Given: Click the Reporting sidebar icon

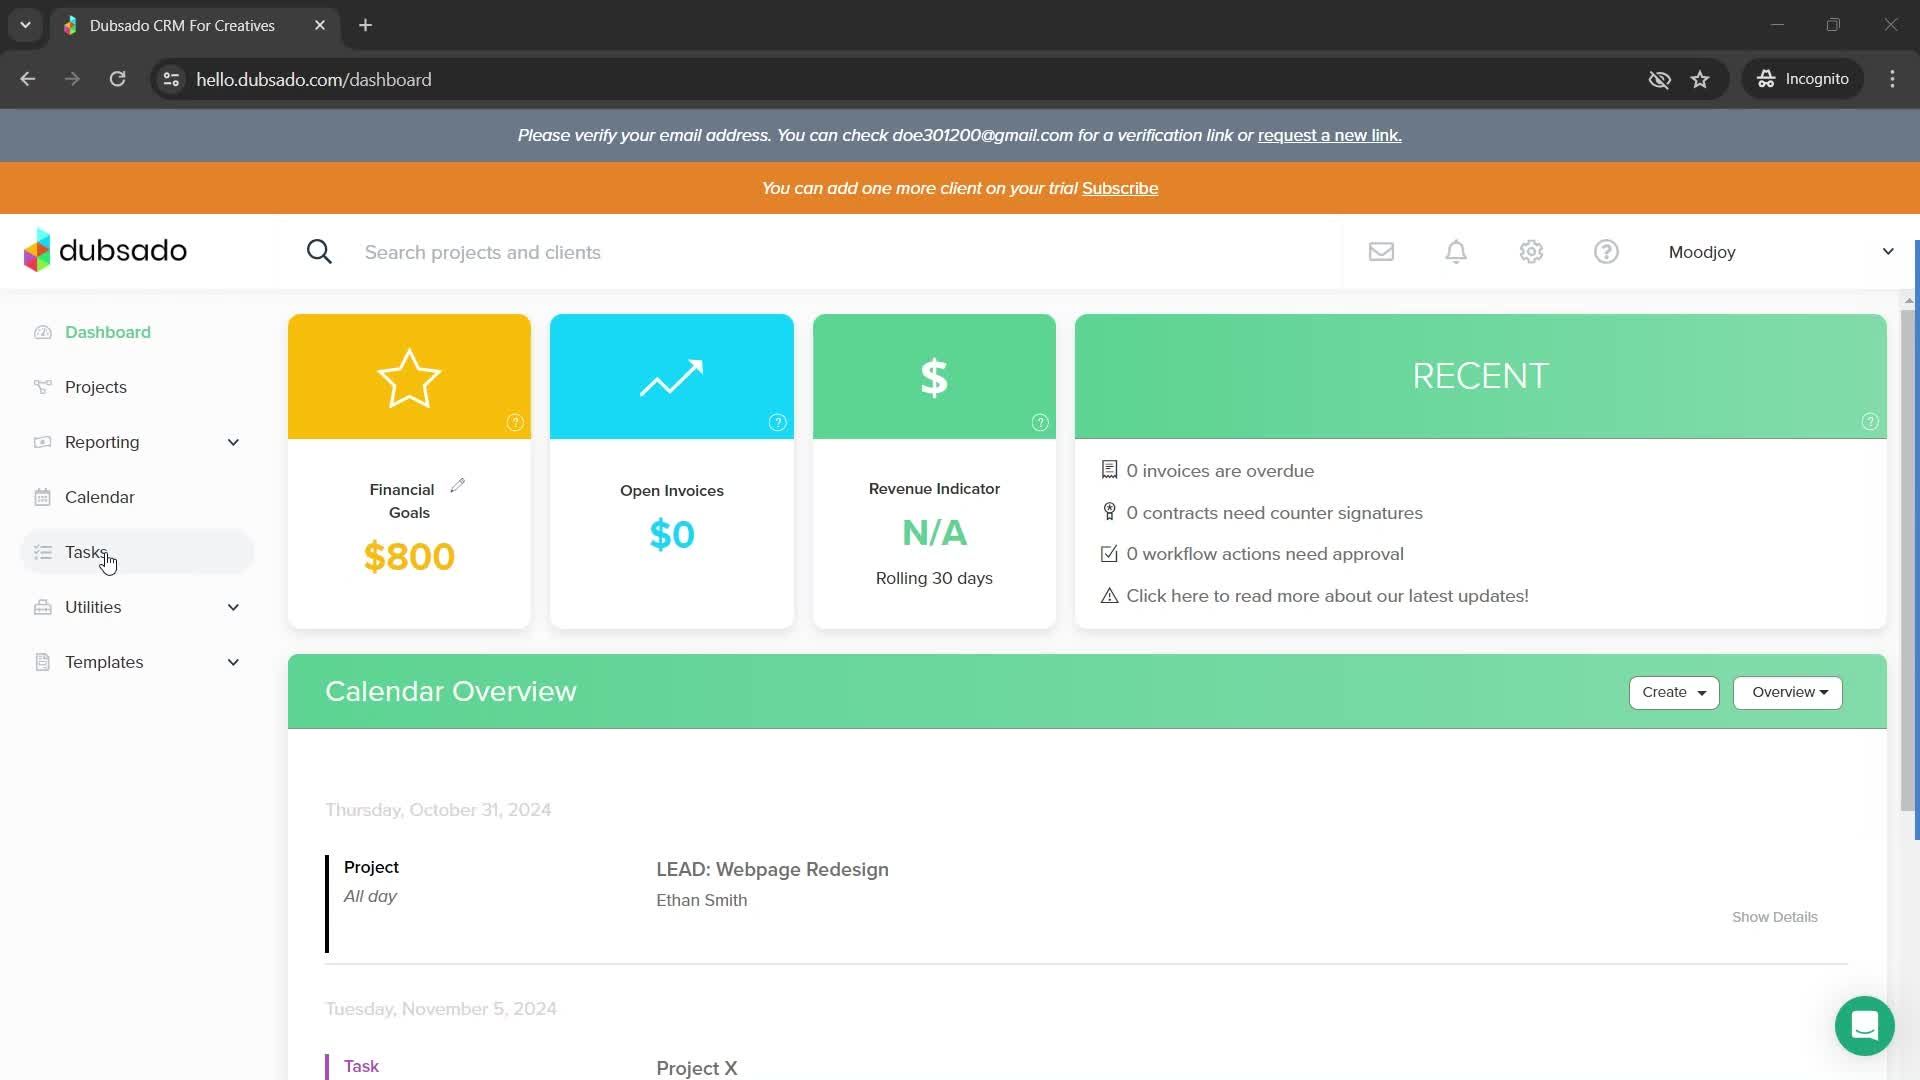Looking at the screenshot, I should click(42, 442).
